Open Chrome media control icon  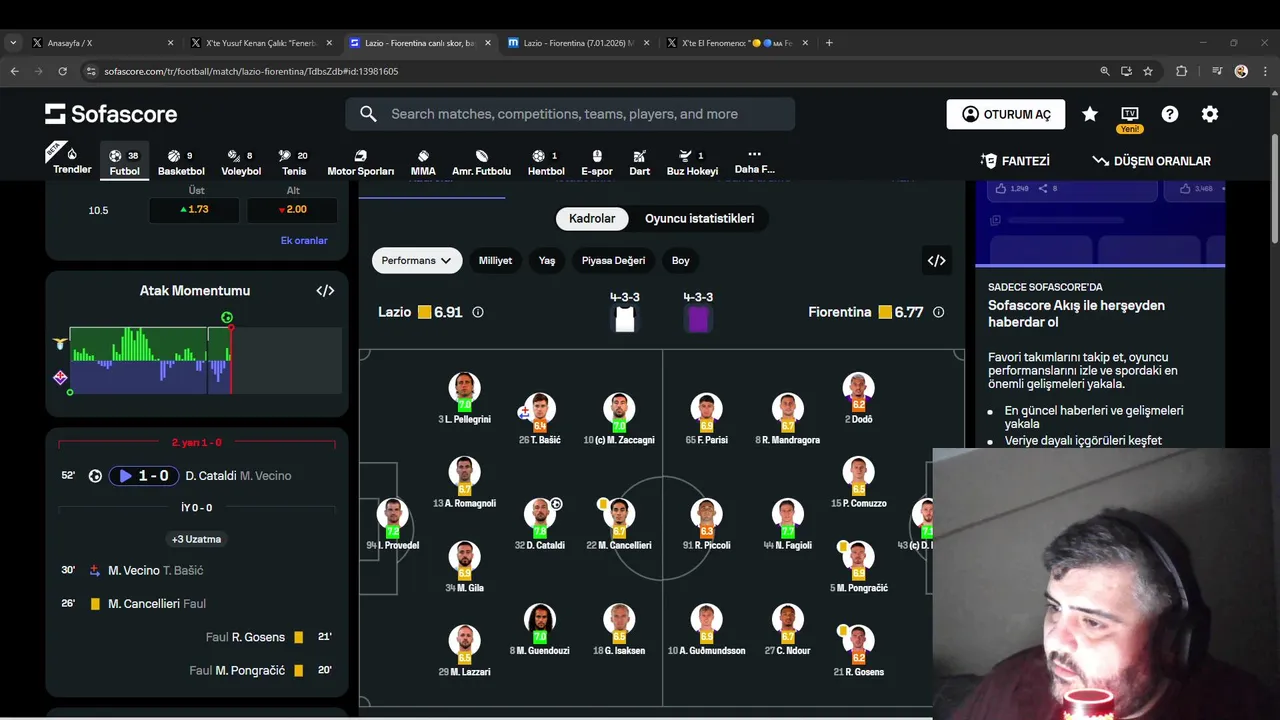[1217, 71]
